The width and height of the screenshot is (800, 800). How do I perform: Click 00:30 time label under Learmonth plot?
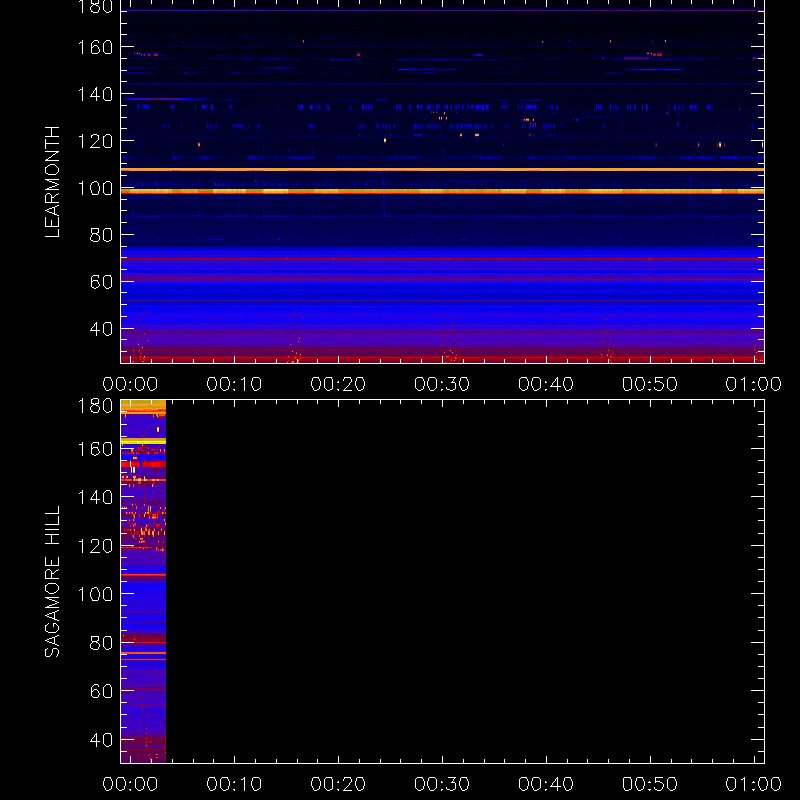click(442, 384)
